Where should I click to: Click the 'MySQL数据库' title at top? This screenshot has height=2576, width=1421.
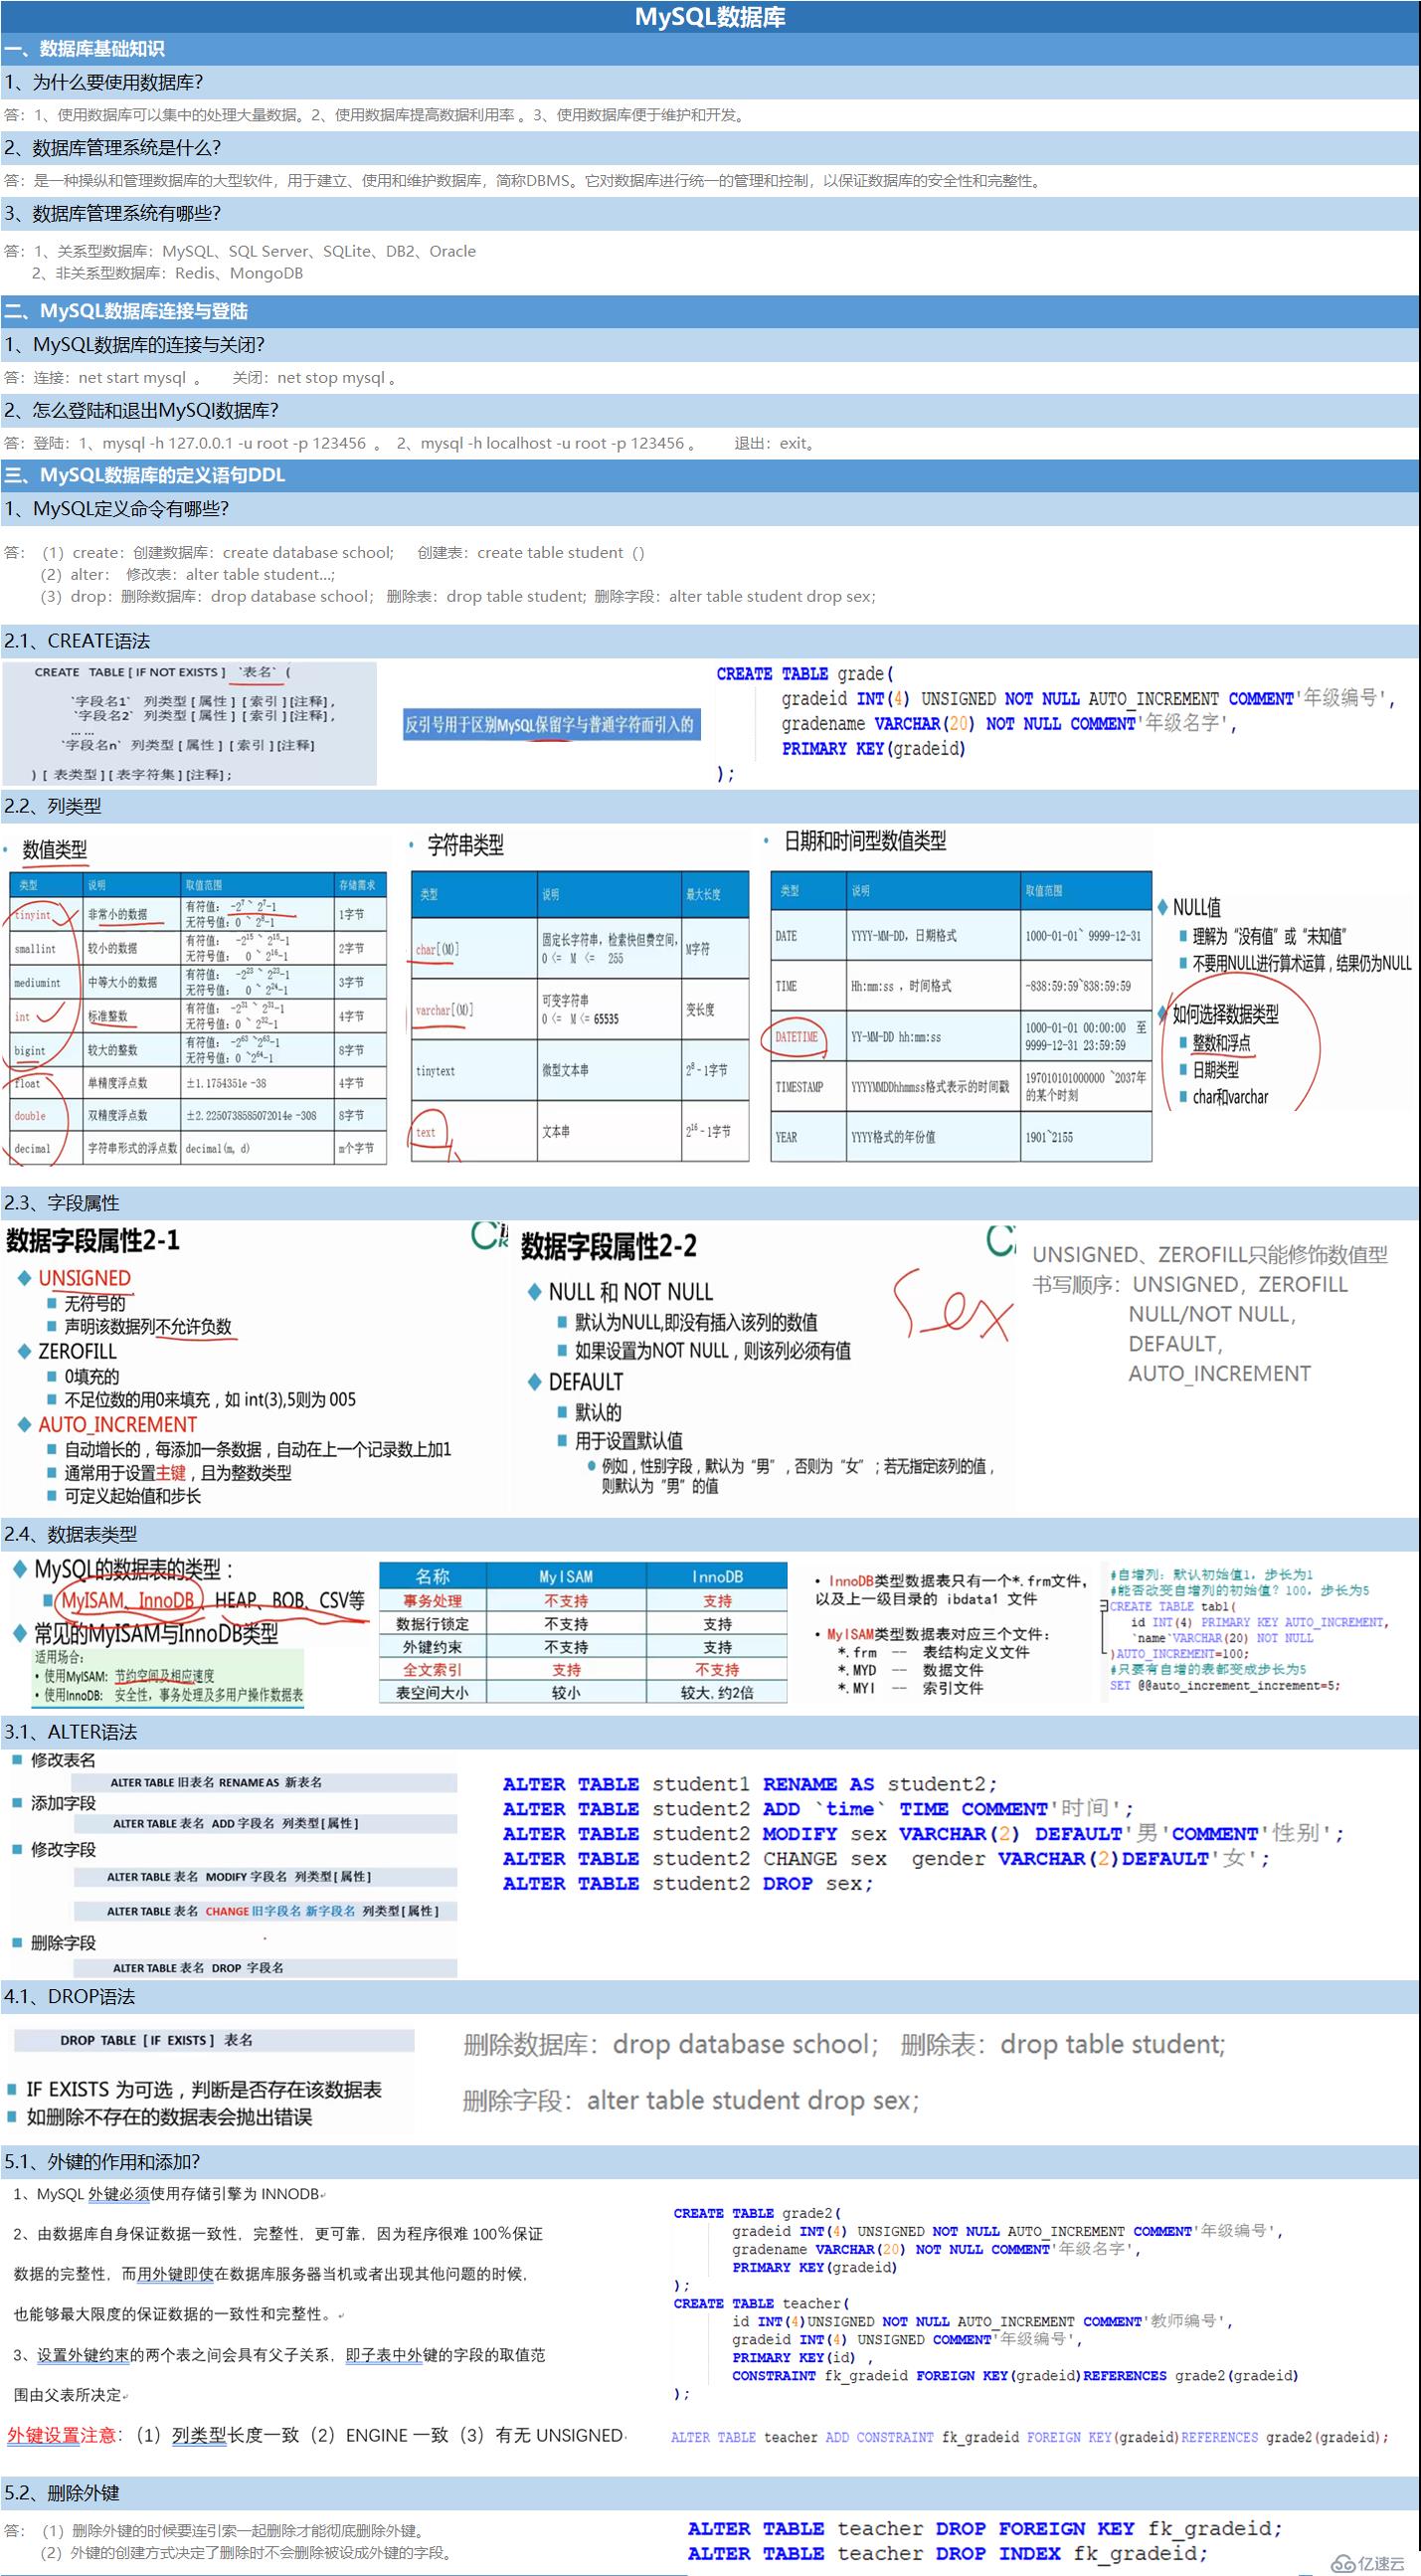(710, 16)
